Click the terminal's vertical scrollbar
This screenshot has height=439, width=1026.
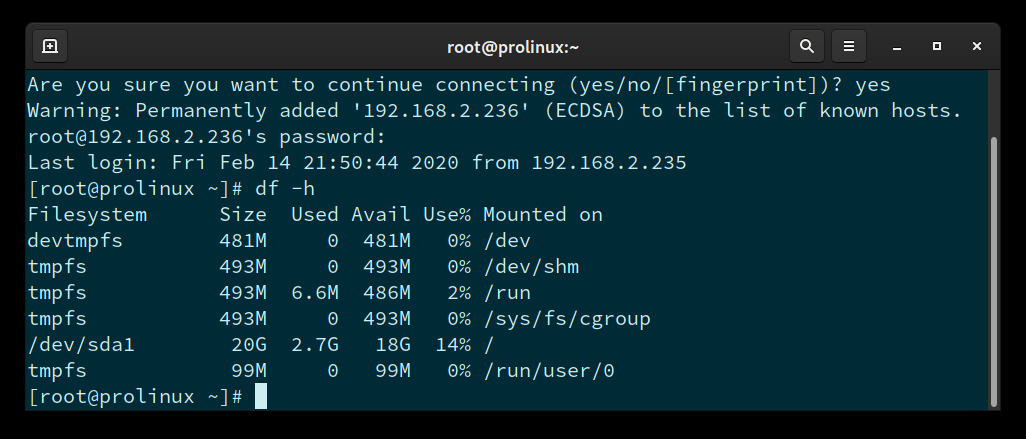[993, 270]
